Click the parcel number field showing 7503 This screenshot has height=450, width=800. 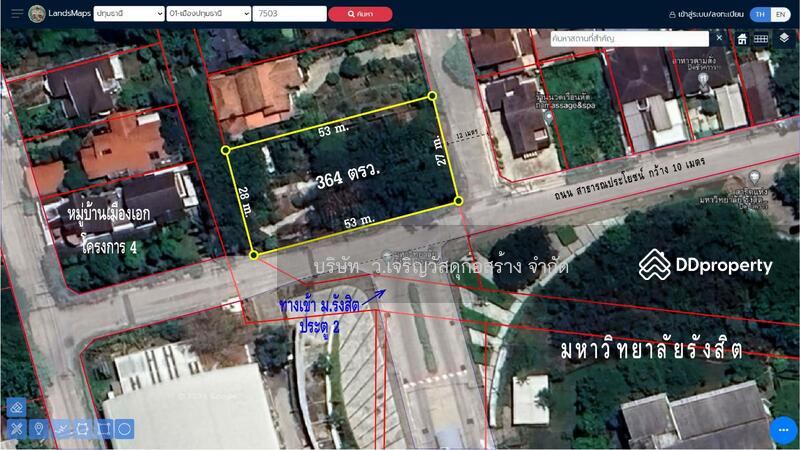(x=289, y=14)
